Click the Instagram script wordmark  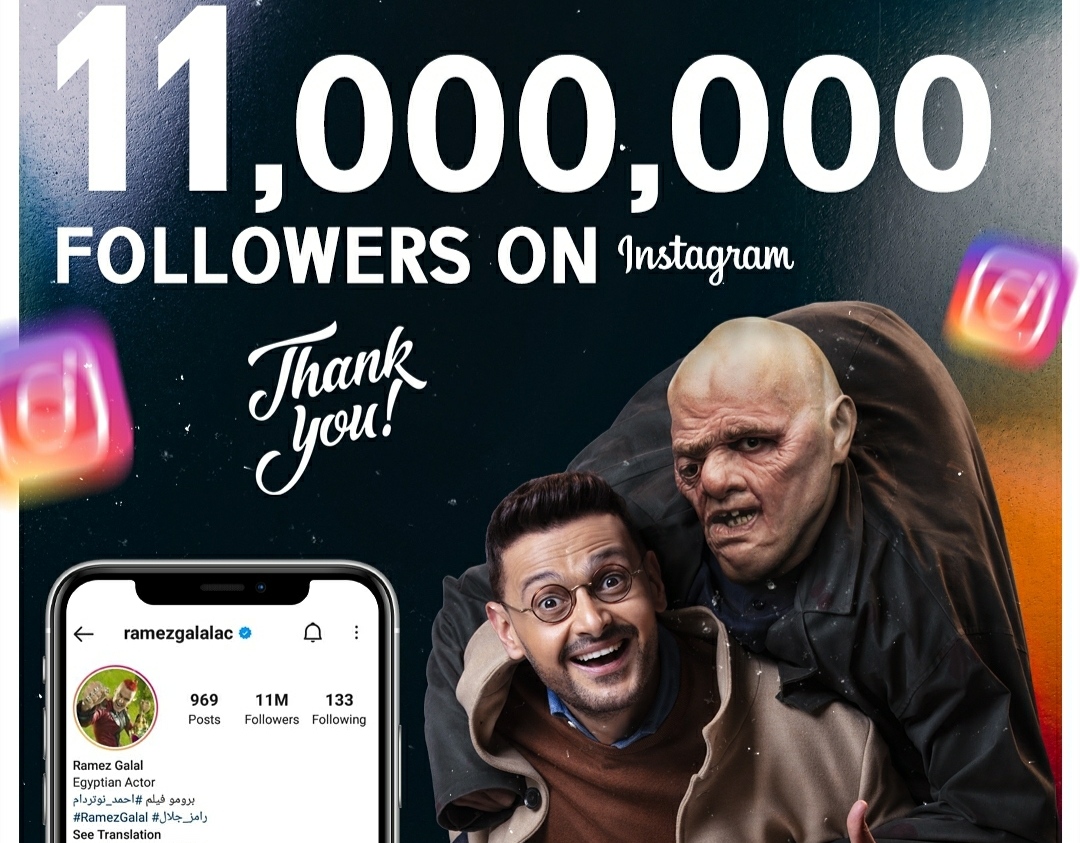[705, 257]
